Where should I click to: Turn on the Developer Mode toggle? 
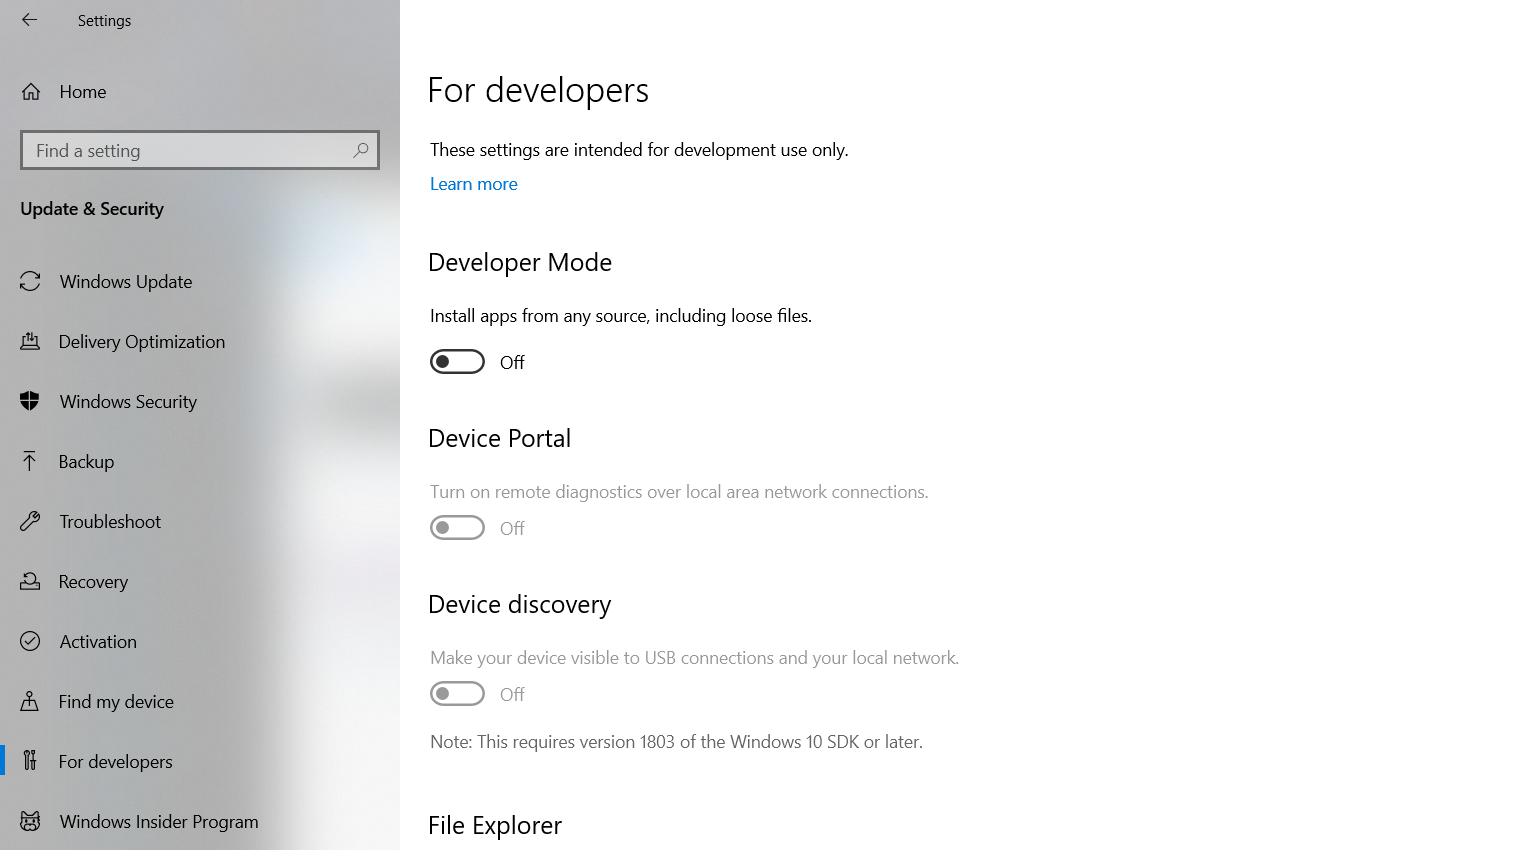(457, 362)
